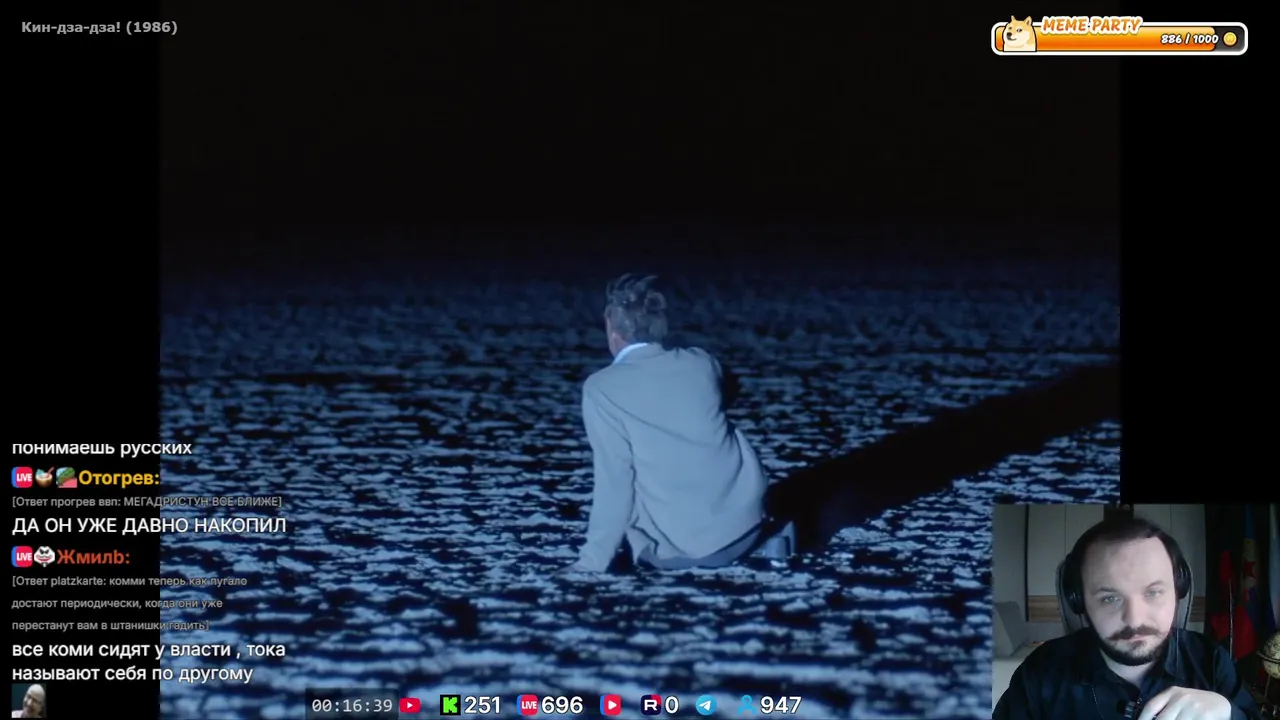Click the reply quote to platzkarte
The width and height of the screenshot is (1280, 720).
(130, 603)
